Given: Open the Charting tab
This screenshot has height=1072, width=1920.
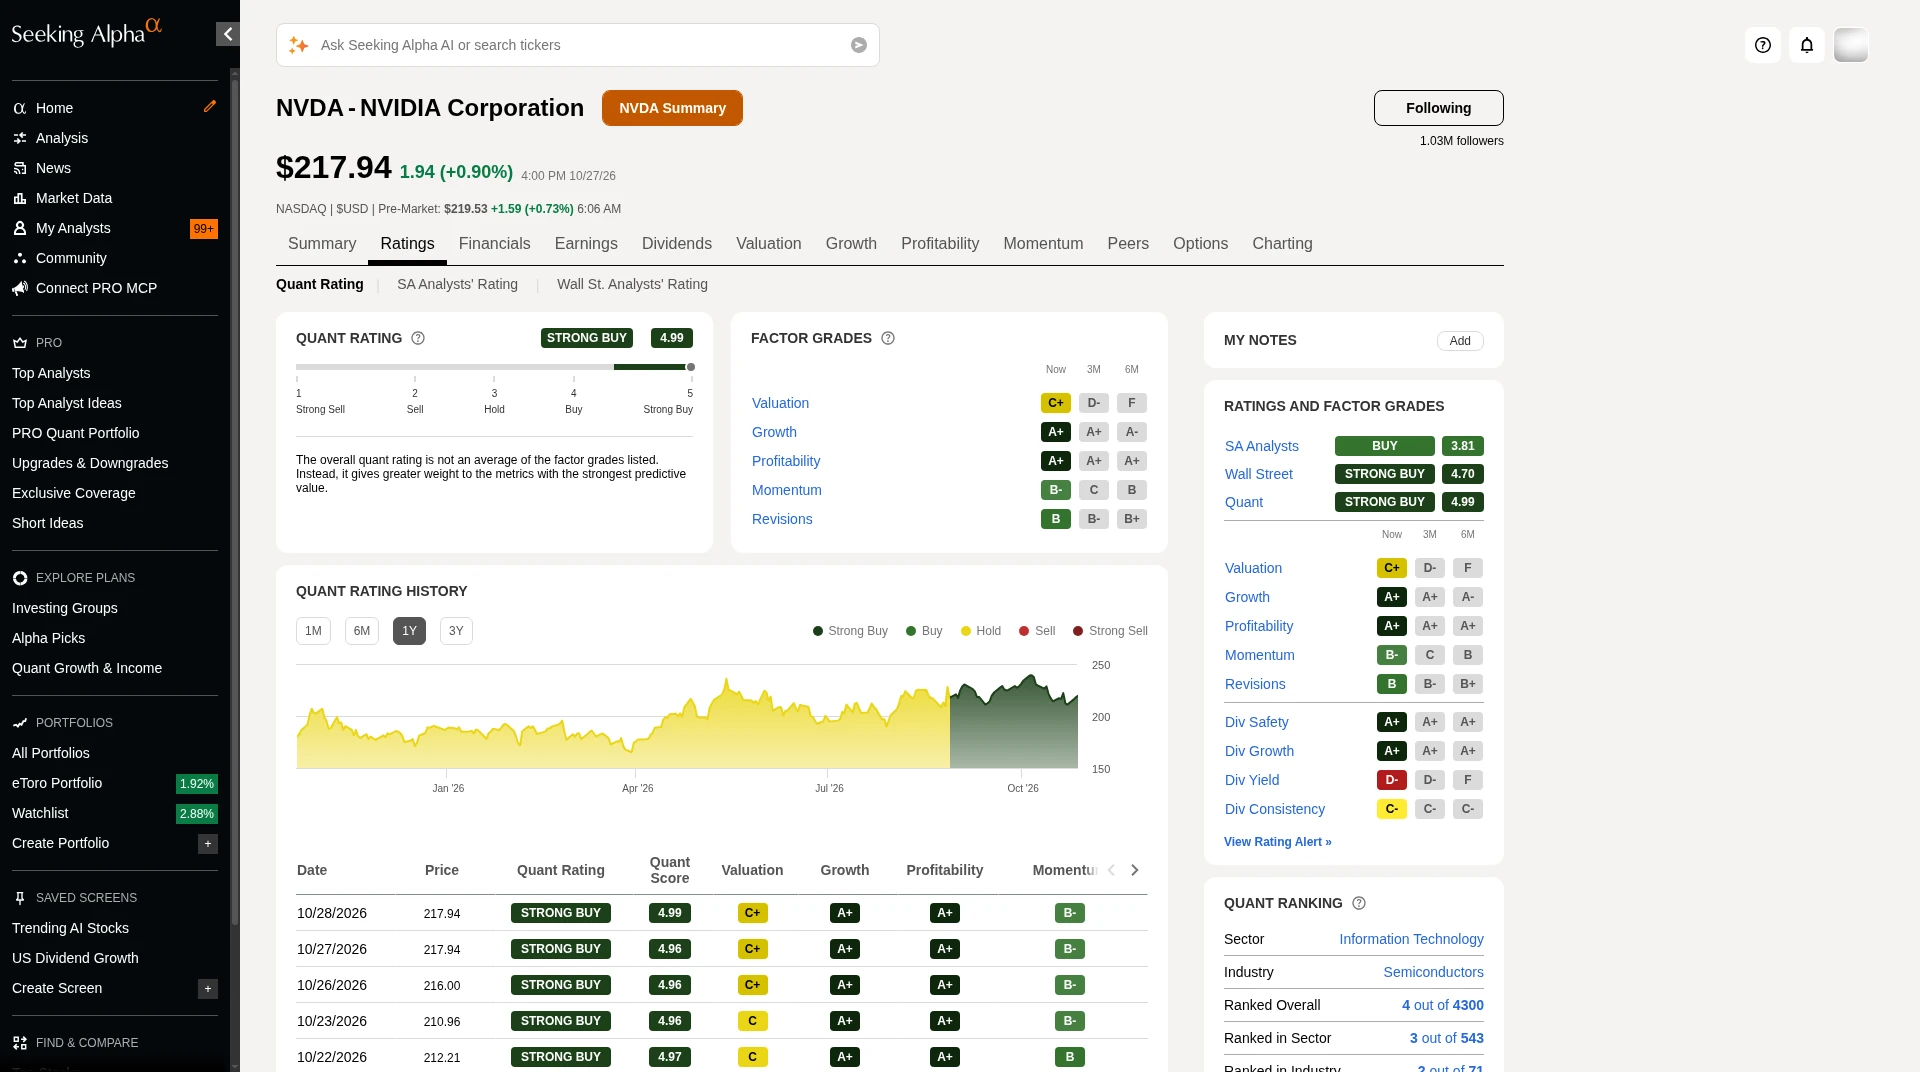Looking at the screenshot, I should coord(1282,244).
